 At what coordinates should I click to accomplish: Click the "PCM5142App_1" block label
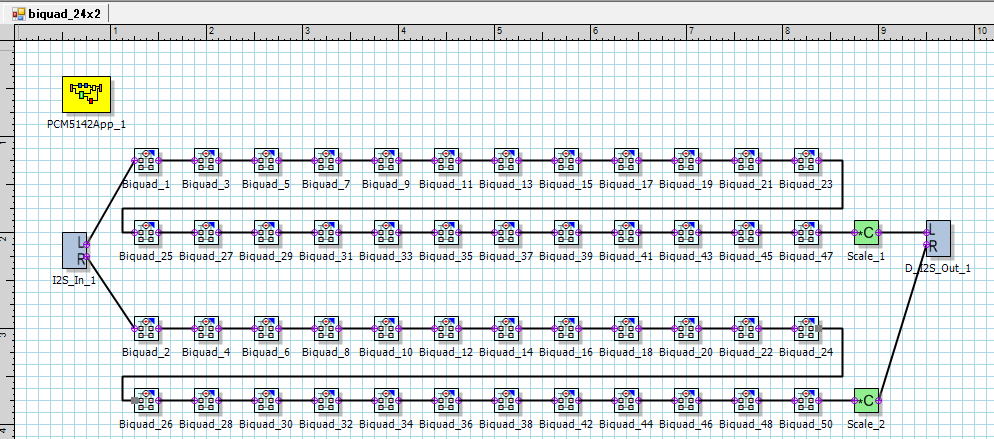coord(86,124)
